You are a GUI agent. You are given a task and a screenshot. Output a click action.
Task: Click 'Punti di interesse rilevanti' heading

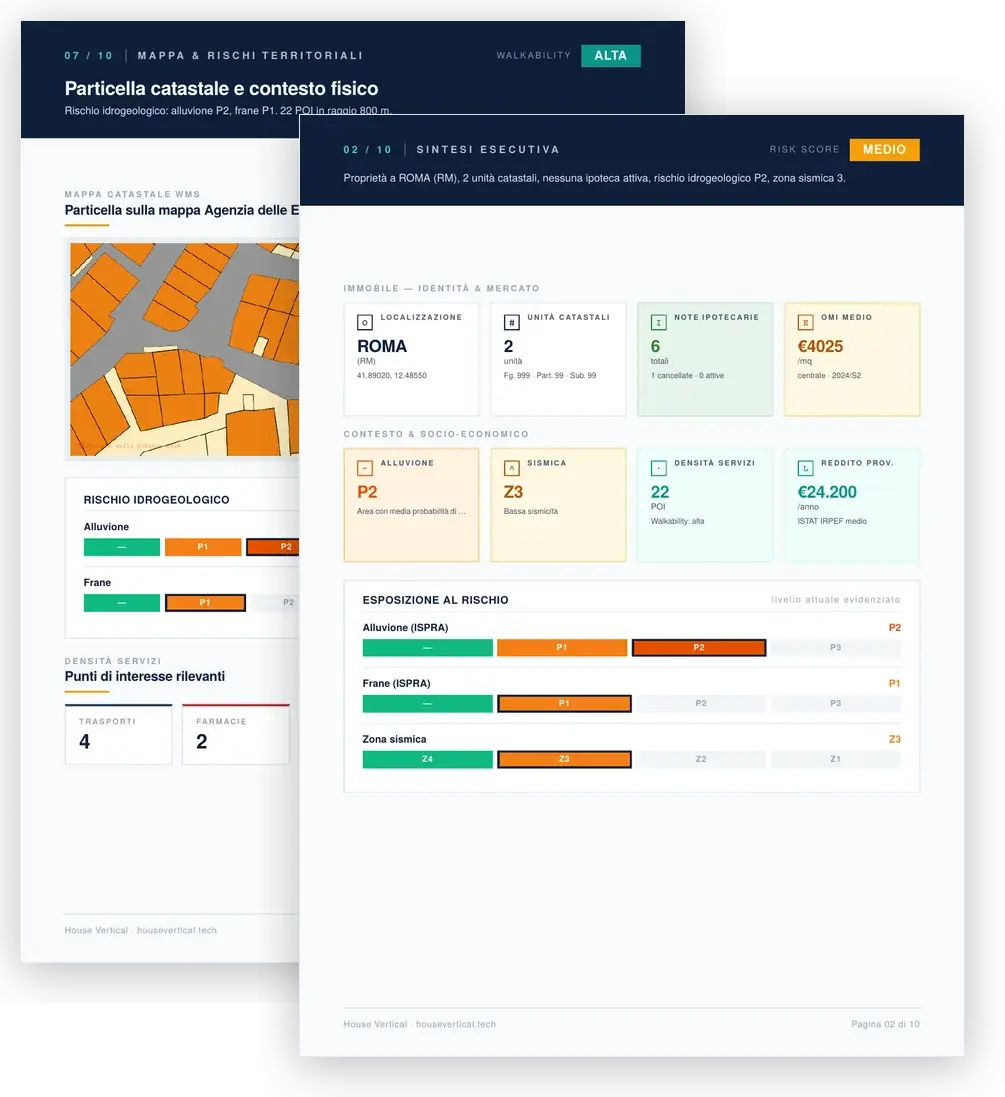pyautogui.click(x=145, y=677)
